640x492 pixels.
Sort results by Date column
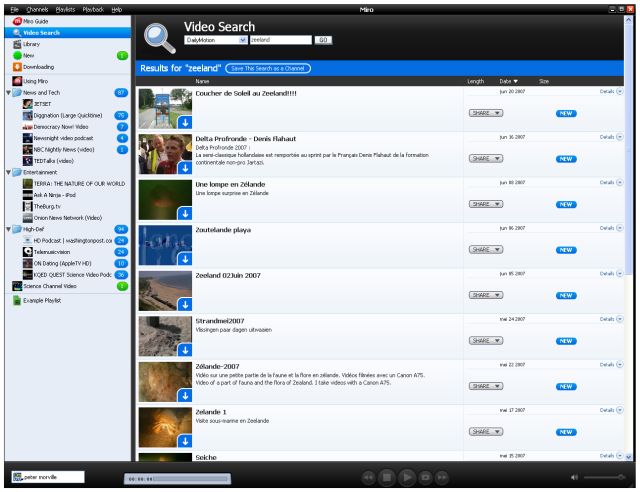tap(508, 81)
